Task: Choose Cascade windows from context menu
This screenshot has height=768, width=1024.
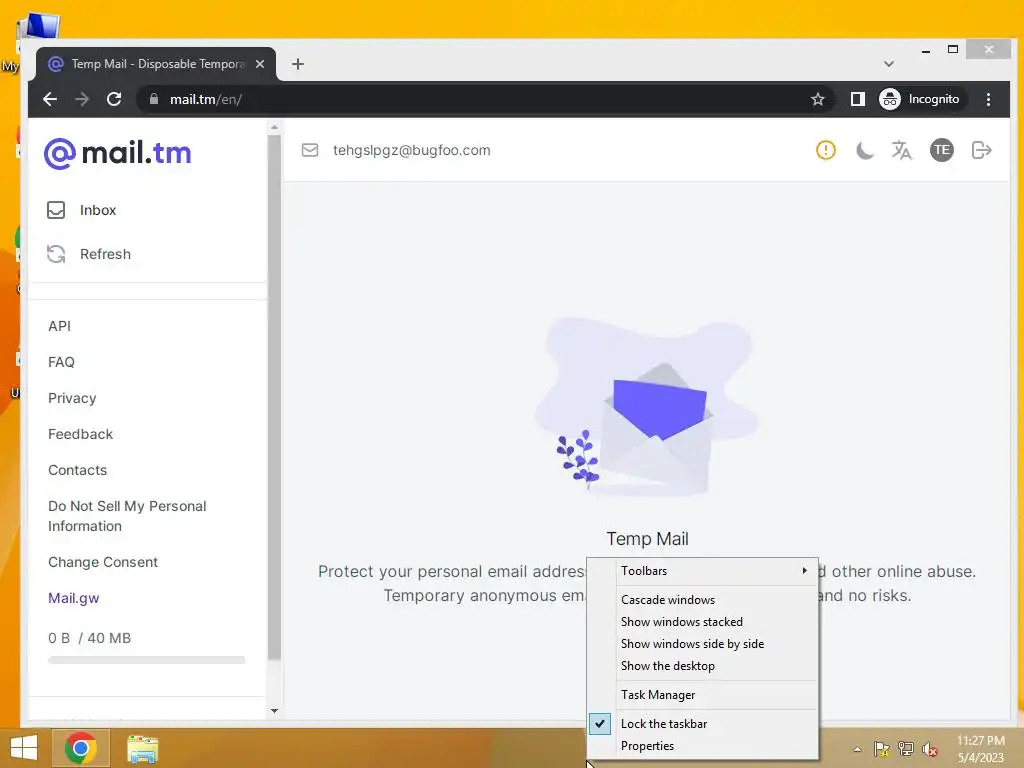Action: [703, 600]
